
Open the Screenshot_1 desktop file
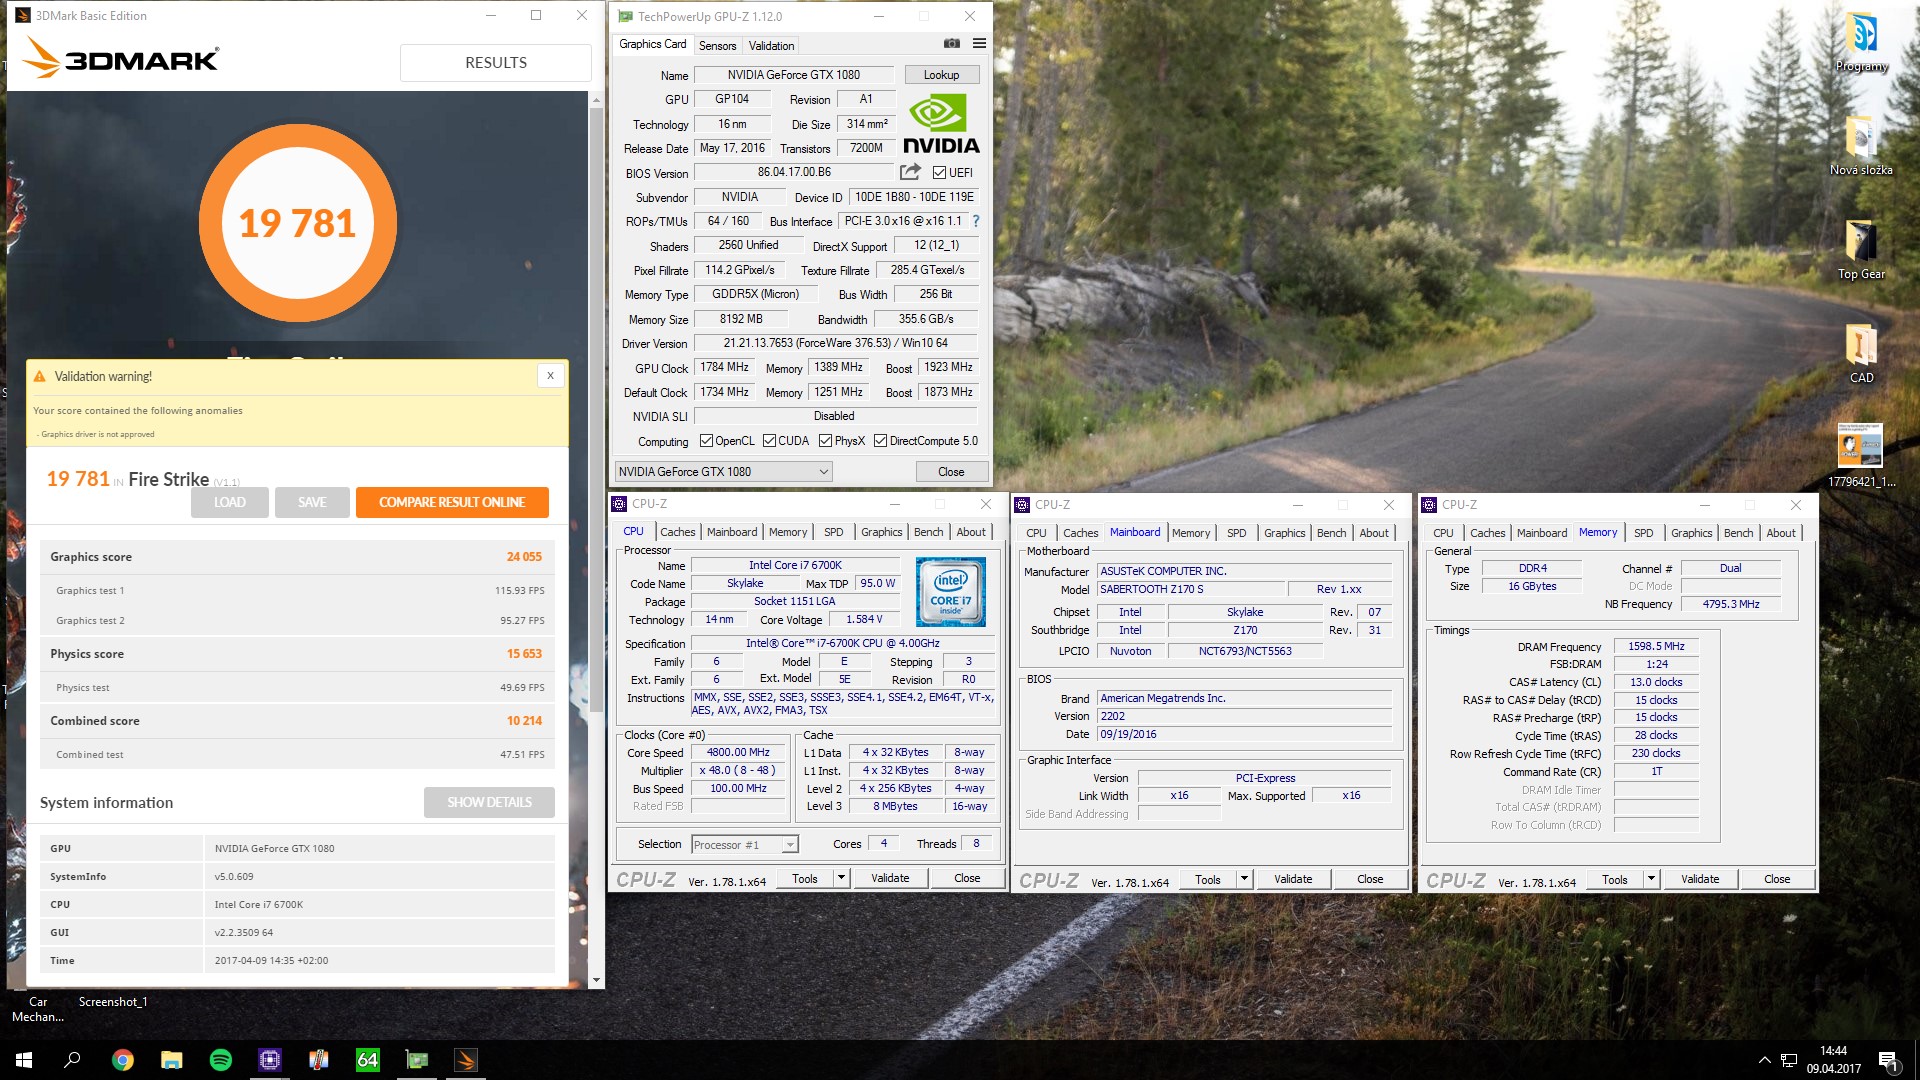(x=113, y=1002)
